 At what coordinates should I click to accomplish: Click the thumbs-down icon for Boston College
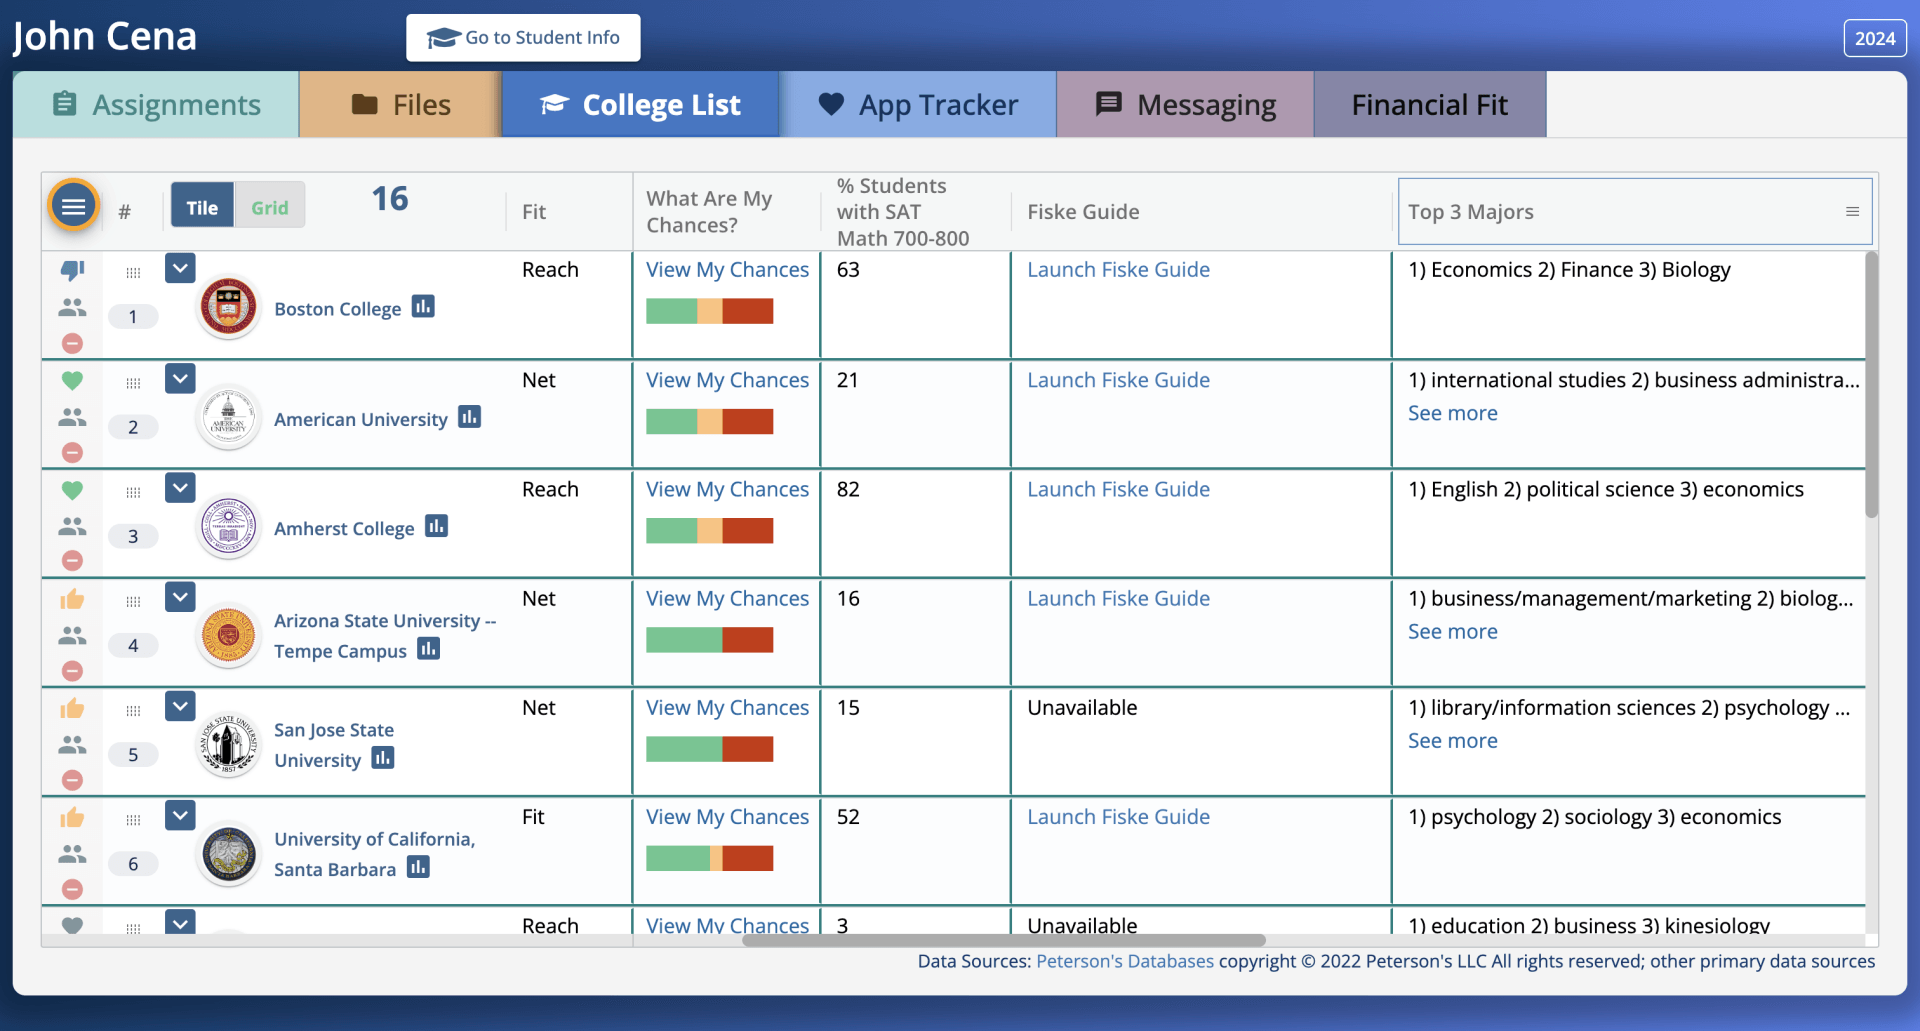tap(72, 270)
